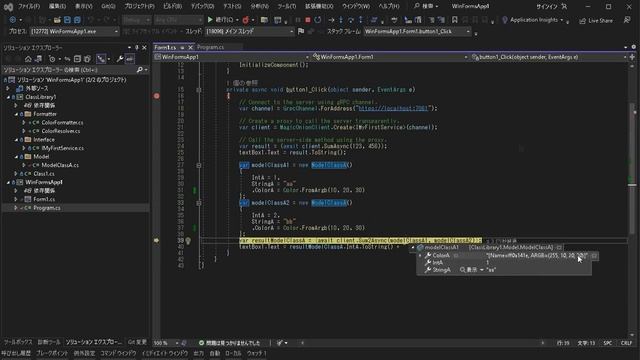The width and height of the screenshot is (640, 360).
Task: Click the 検索 search box in title bar
Action: (426, 7)
